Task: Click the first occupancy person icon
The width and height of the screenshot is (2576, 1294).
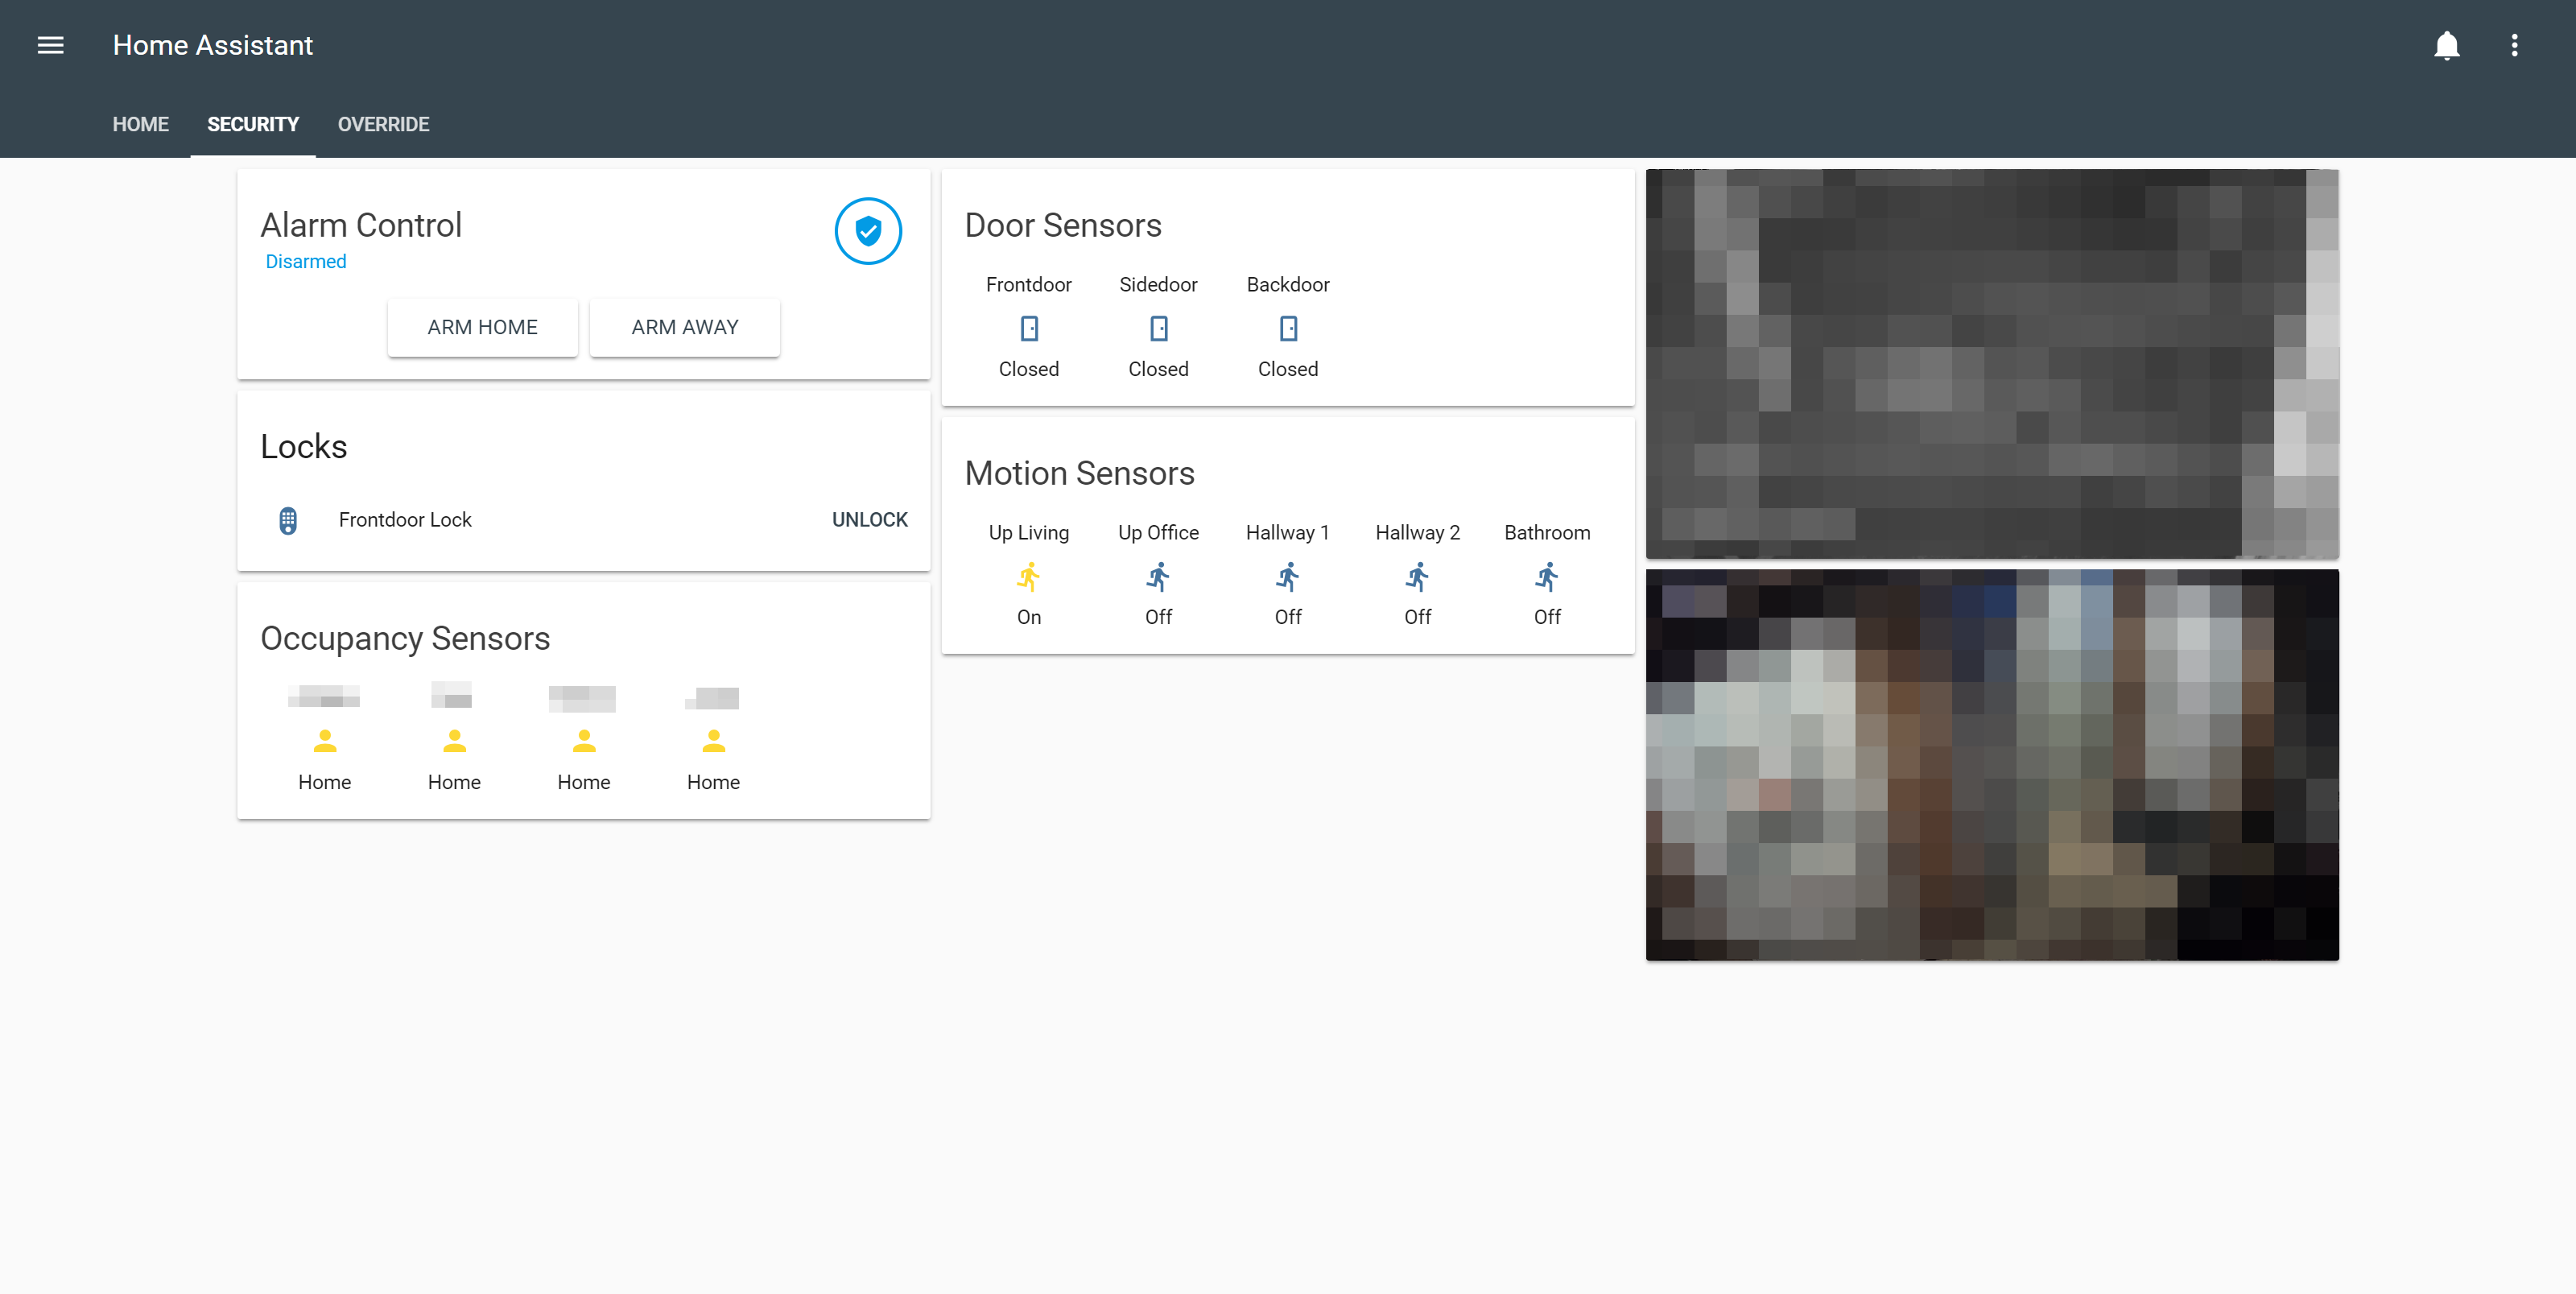Action: click(325, 739)
